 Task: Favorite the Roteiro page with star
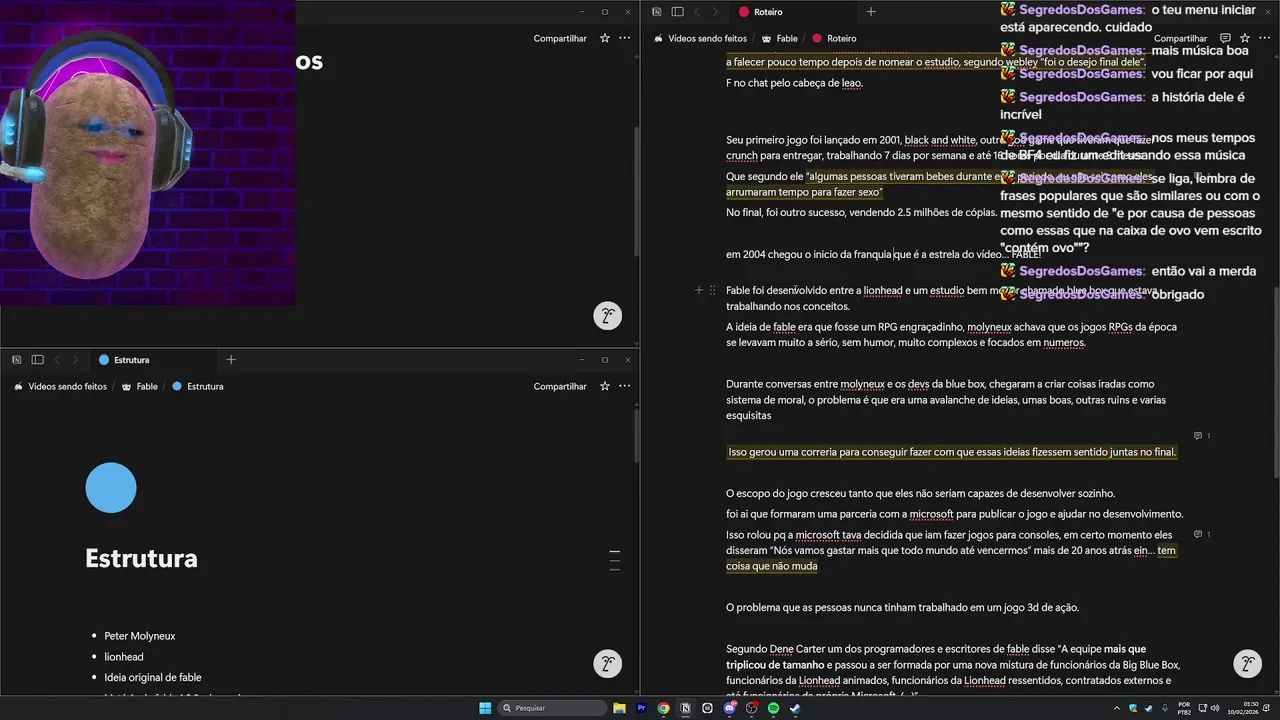pos(1244,38)
